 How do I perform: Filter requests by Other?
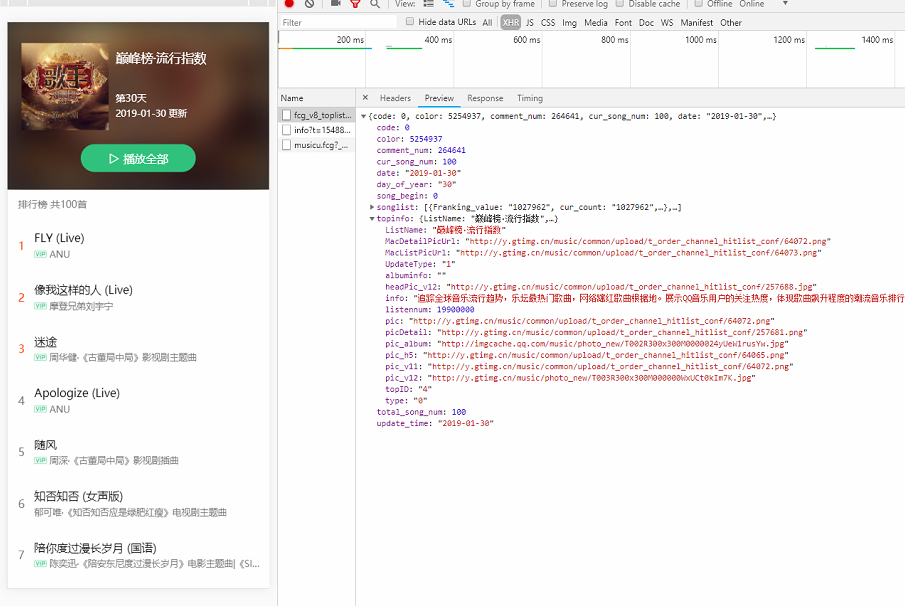[x=731, y=23]
